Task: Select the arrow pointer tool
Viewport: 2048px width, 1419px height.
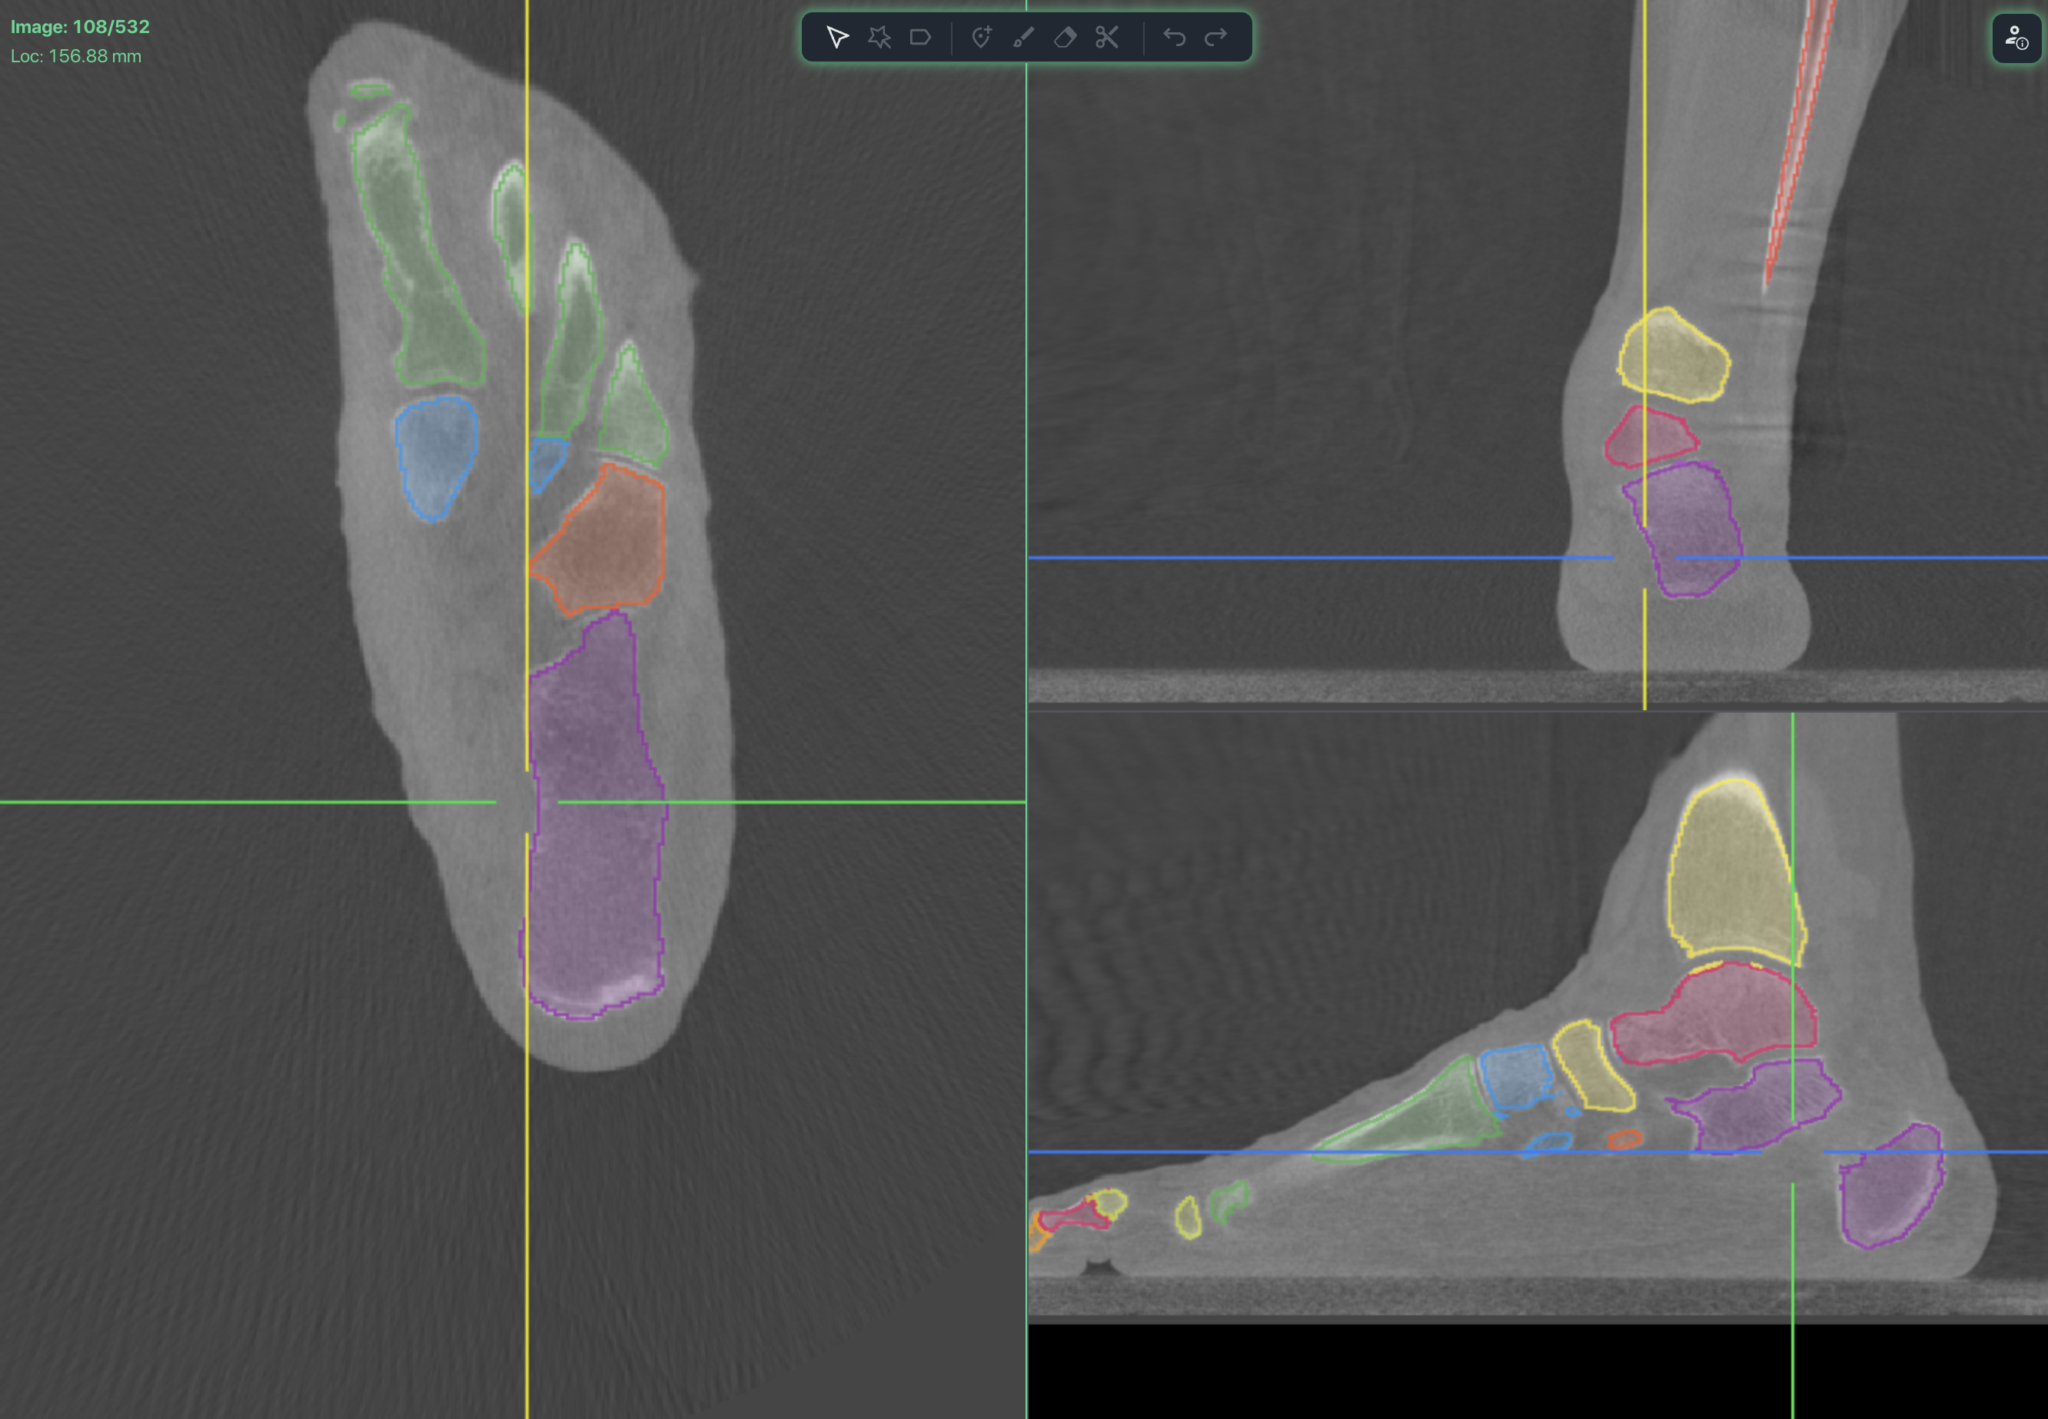Action: coord(837,38)
